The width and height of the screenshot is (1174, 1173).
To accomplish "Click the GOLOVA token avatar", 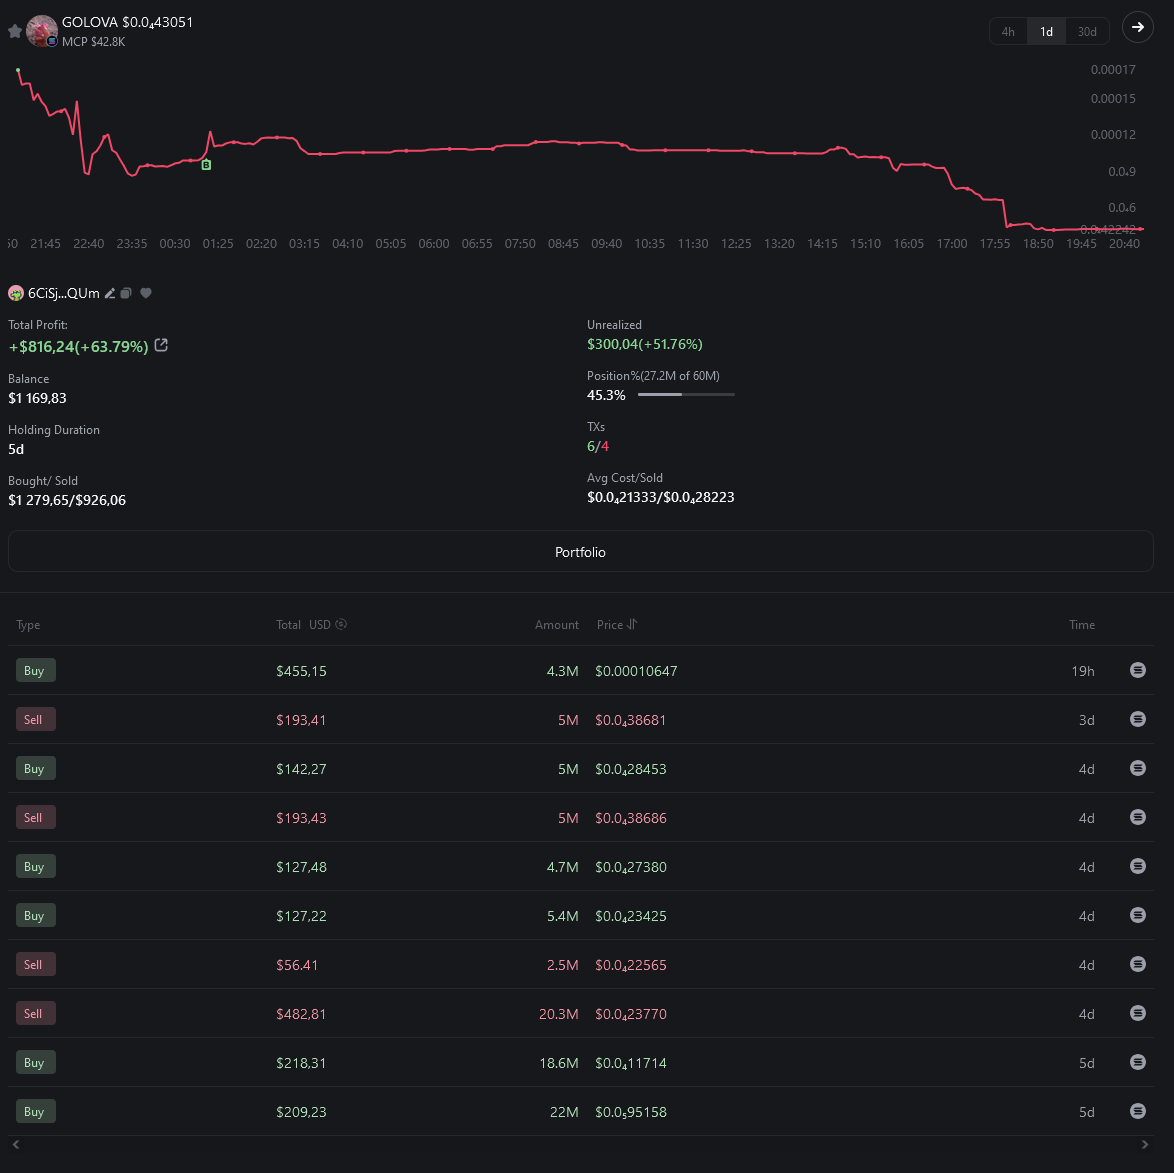I will (x=42, y=31).
